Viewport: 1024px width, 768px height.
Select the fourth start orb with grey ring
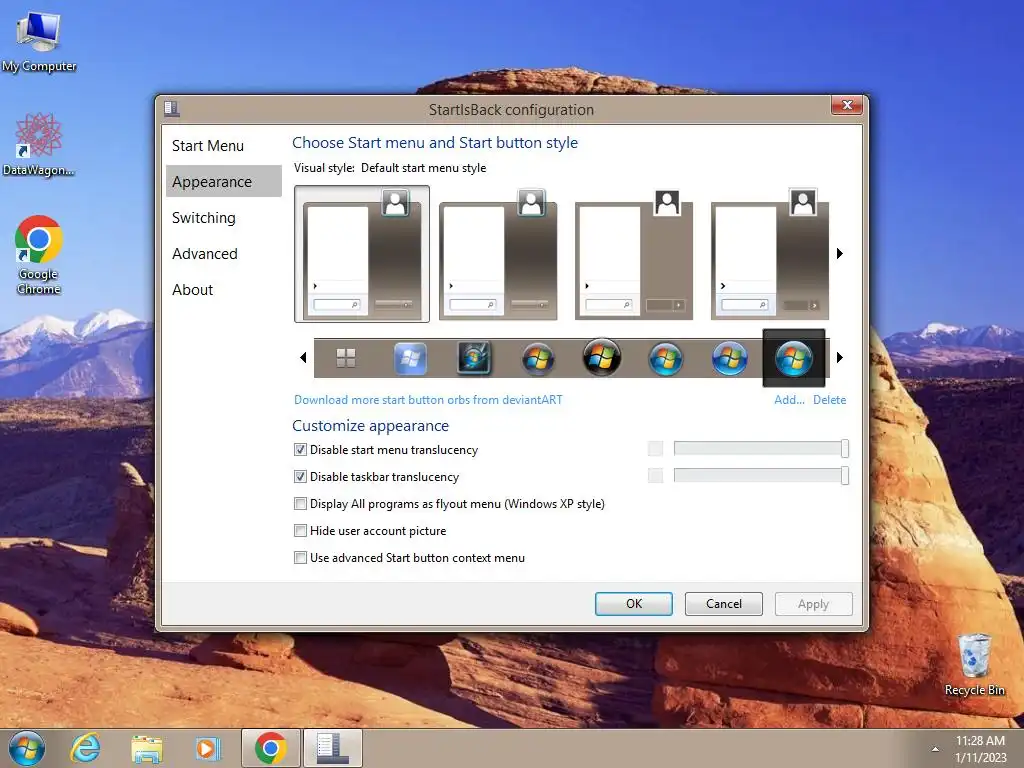pyautogui.click(x=537, y=359)
